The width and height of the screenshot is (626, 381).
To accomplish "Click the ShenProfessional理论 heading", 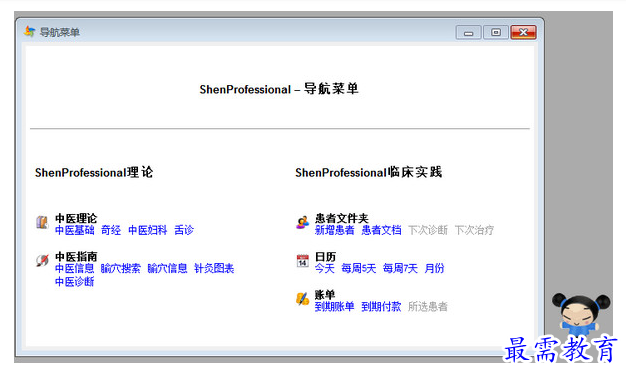I will pos(94,173).
